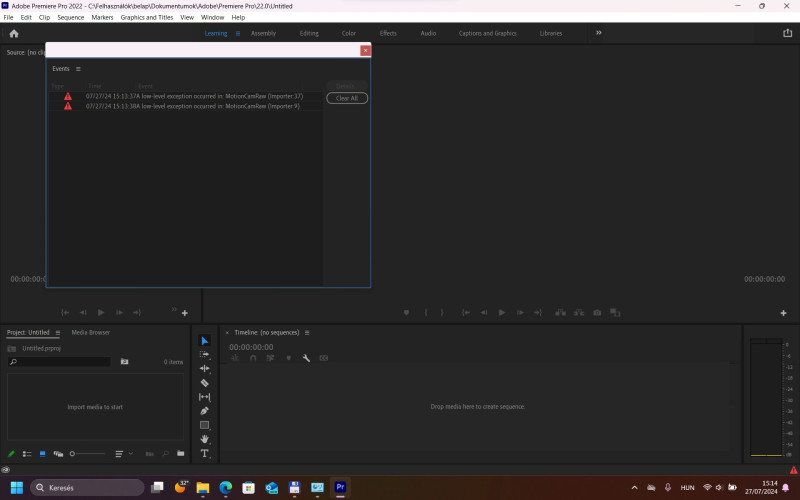
Task: Switch to the Media Browser tab
Action: coord(90,333)
